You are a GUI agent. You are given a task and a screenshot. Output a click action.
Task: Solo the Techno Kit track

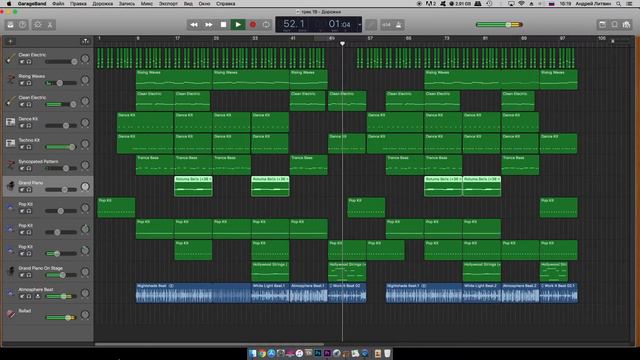(x=29, y=147)
